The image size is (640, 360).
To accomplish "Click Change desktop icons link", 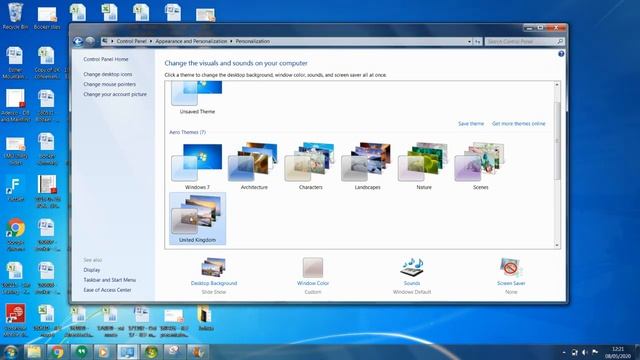I will 108,74.
